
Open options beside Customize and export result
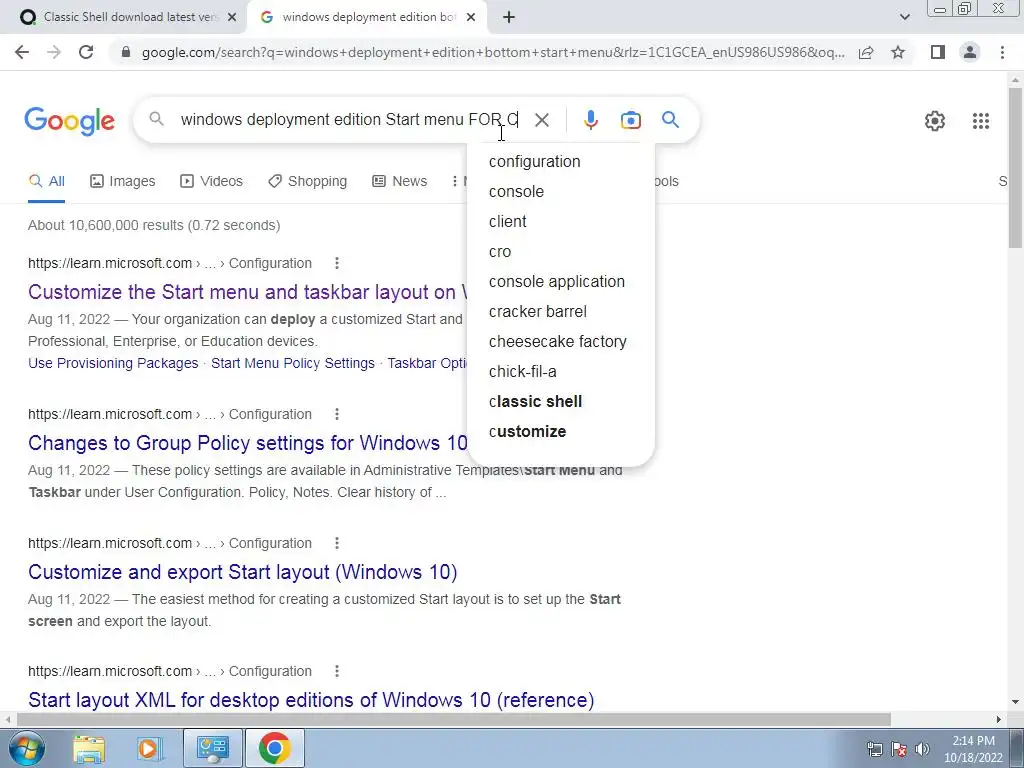337,543
